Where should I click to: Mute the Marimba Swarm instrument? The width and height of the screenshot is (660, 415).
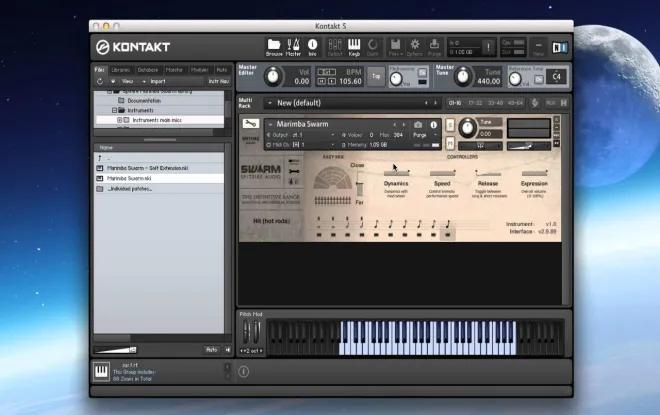(x=450, y=144)
